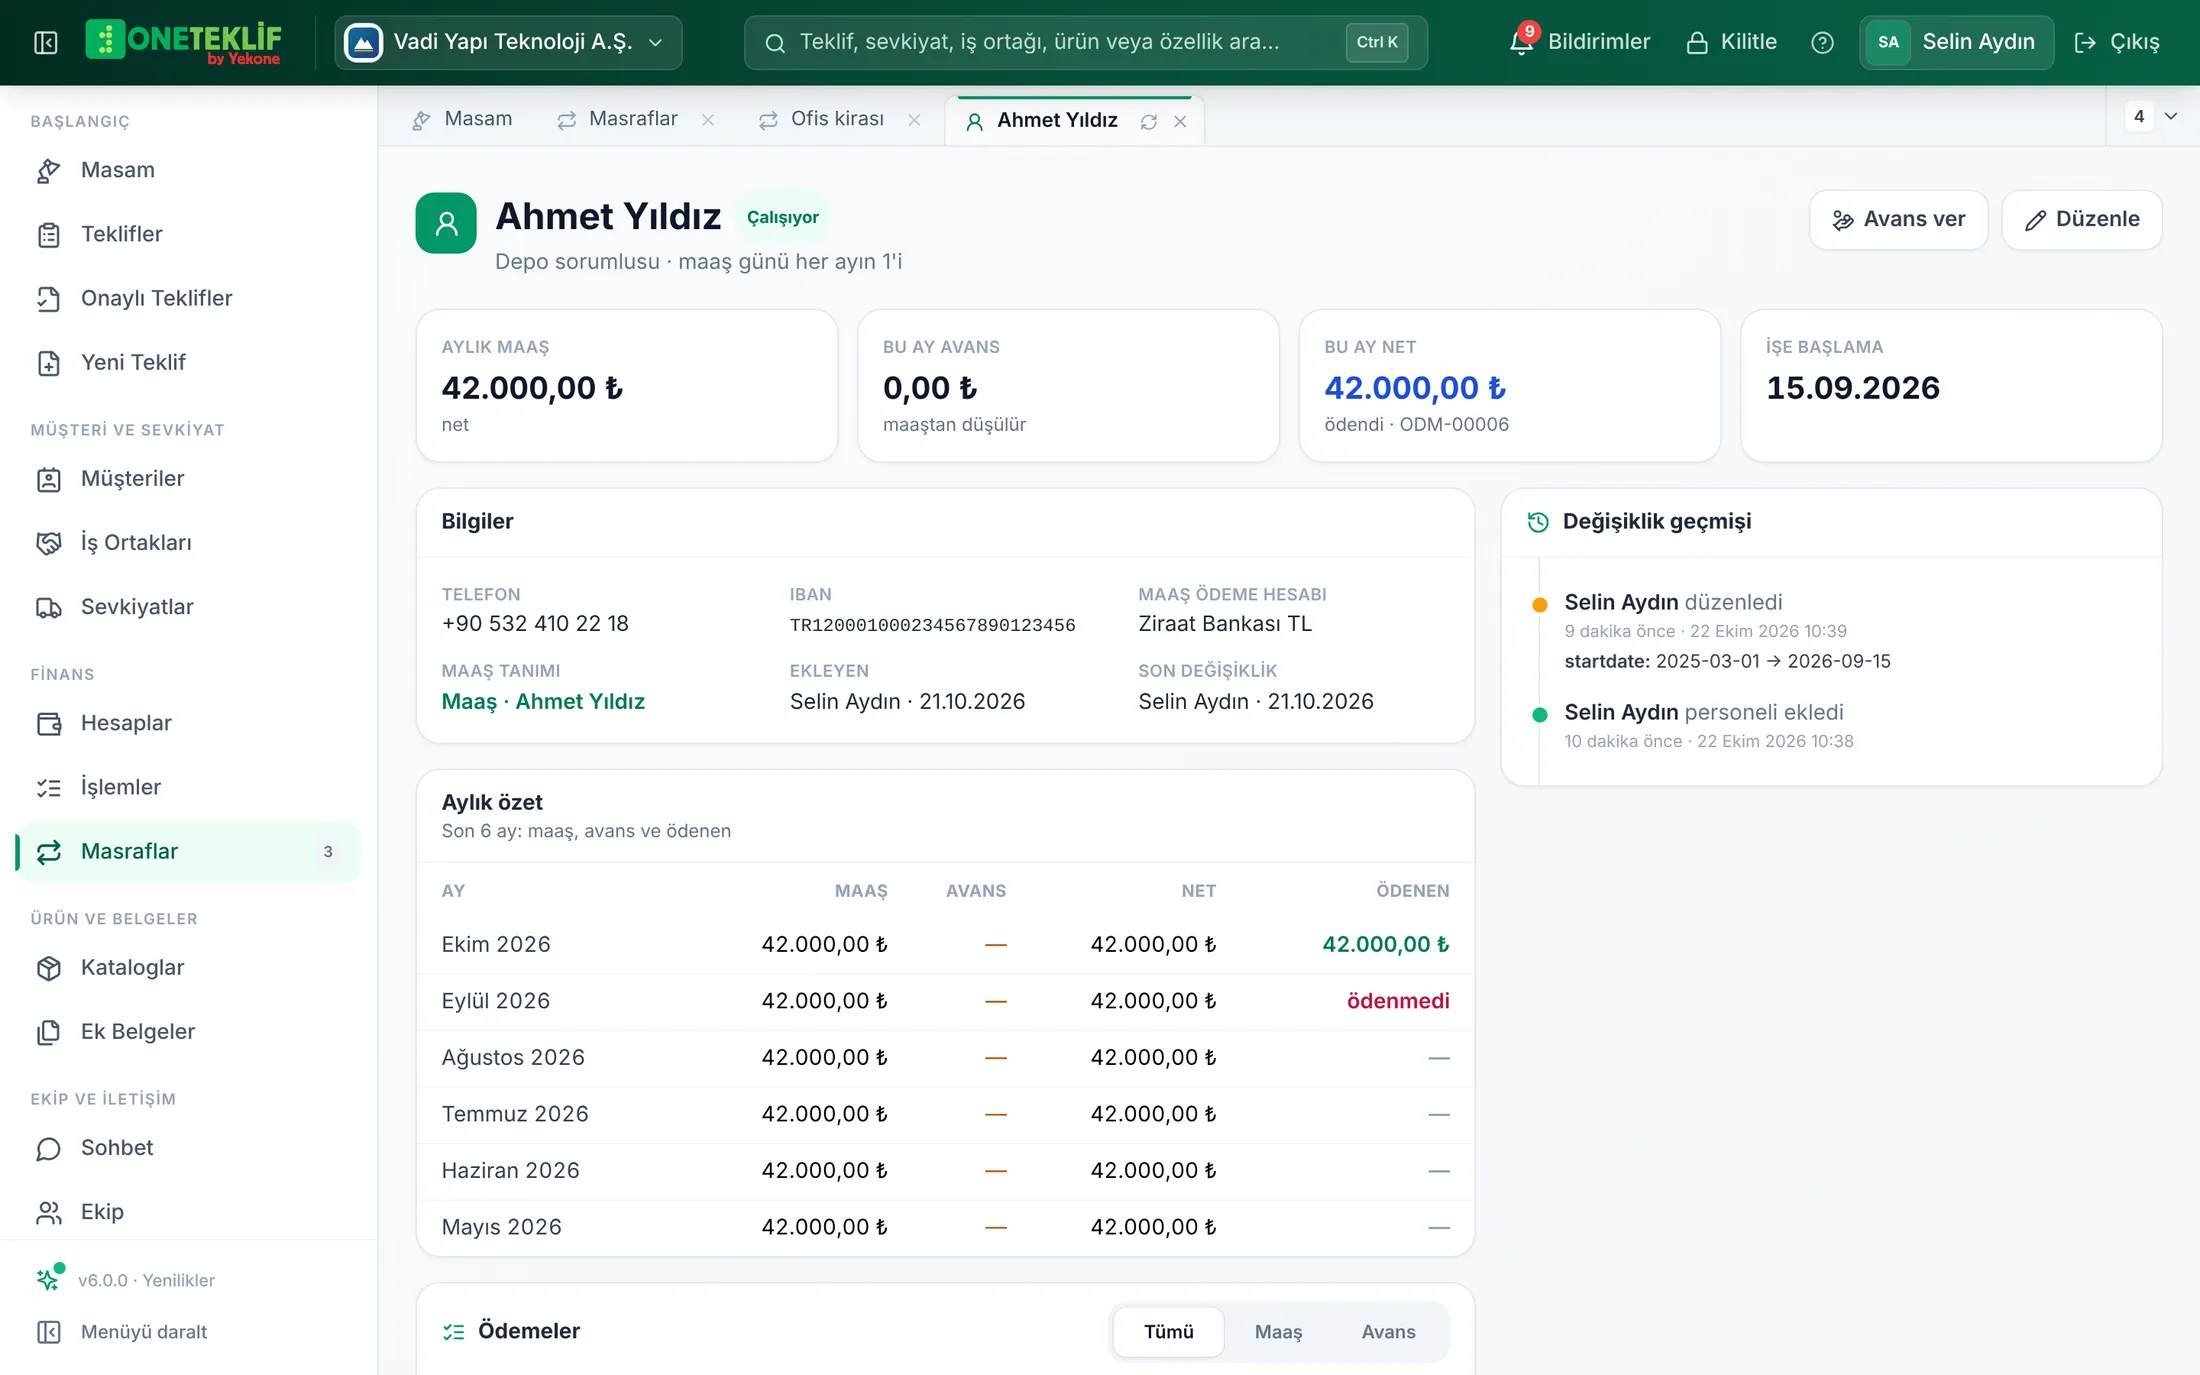This screenshot has height=1375, width=2200.
Task: Open the Maaş · Ahmet Yıldız link
Action: pos(543,702)
